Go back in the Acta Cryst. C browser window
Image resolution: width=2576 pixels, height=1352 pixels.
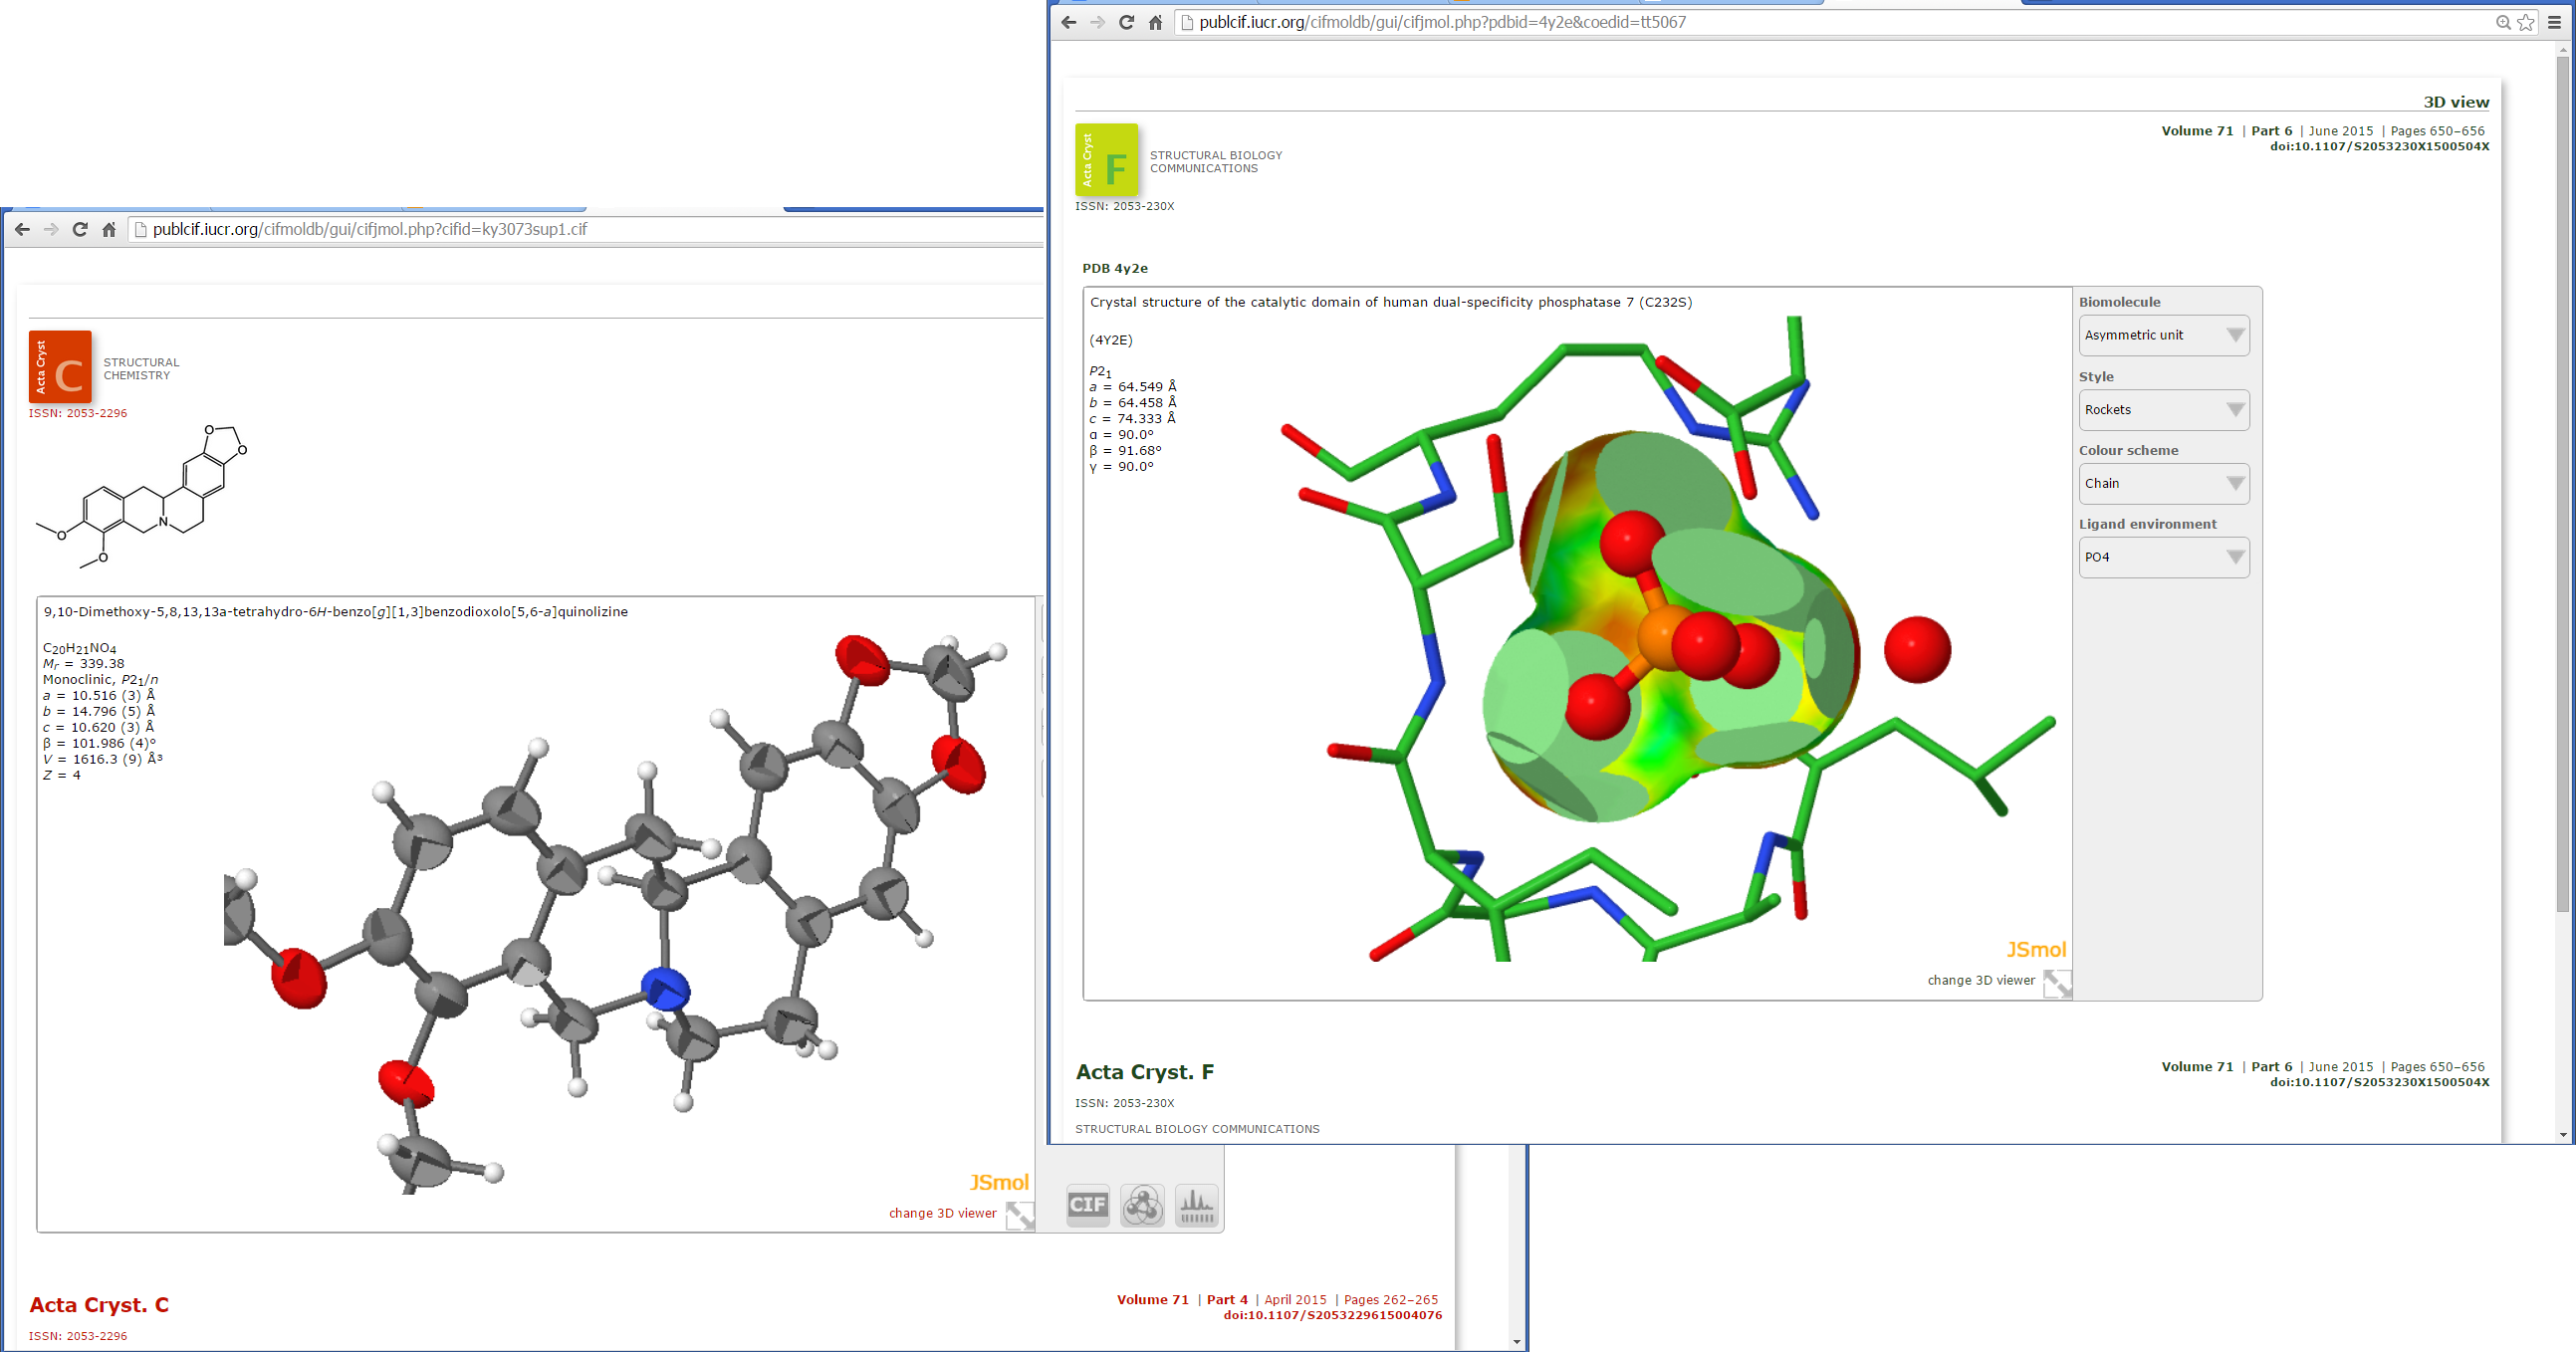tap(22, 229)
